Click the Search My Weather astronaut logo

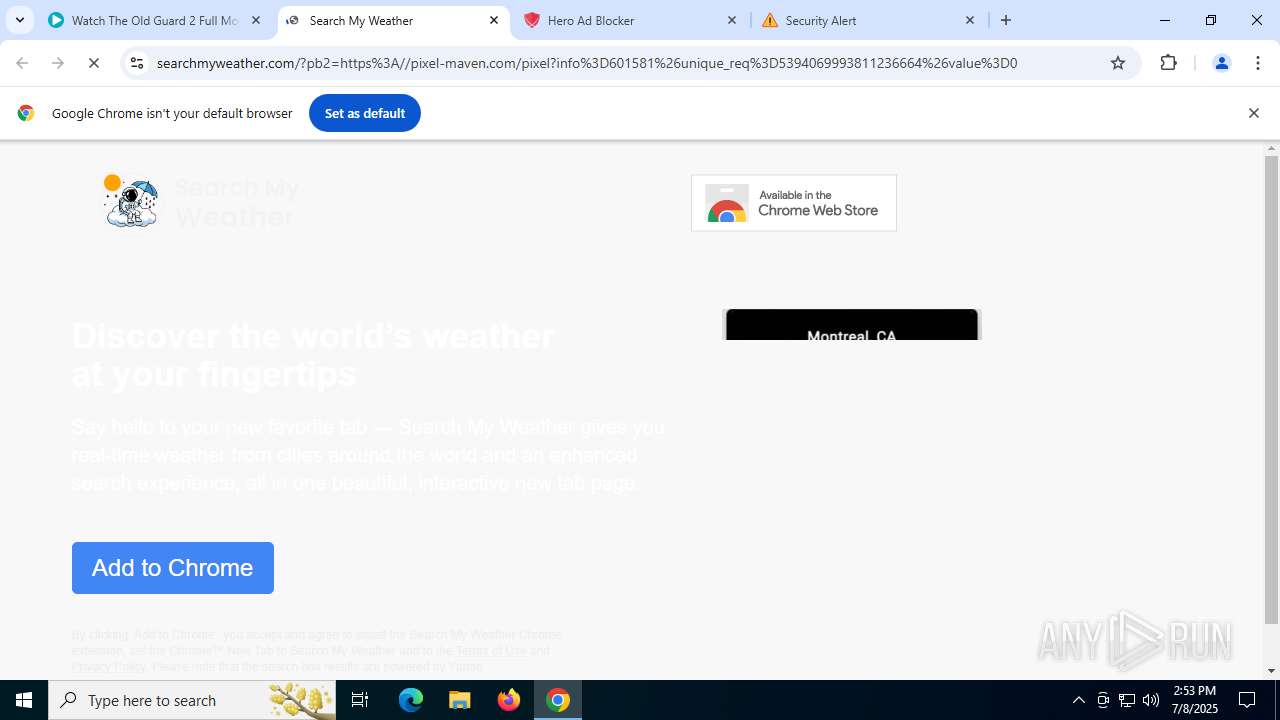point(131,201)
